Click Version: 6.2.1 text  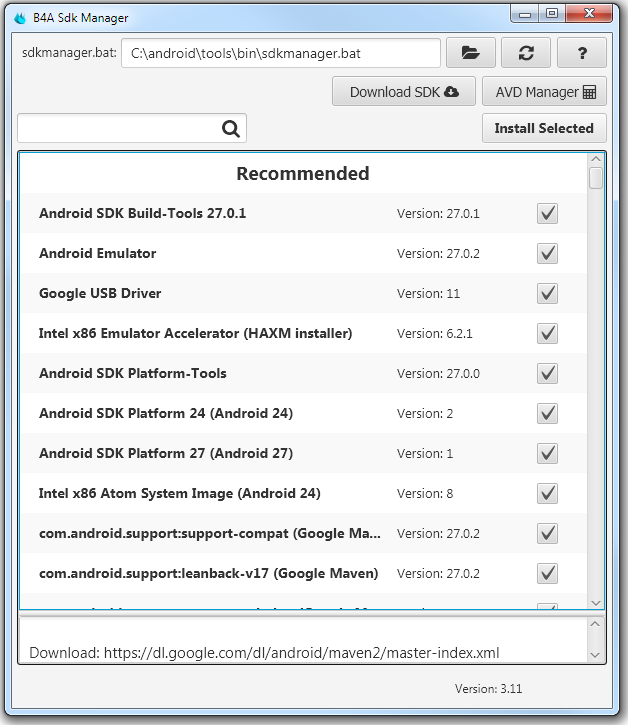(x=435, y=333)
